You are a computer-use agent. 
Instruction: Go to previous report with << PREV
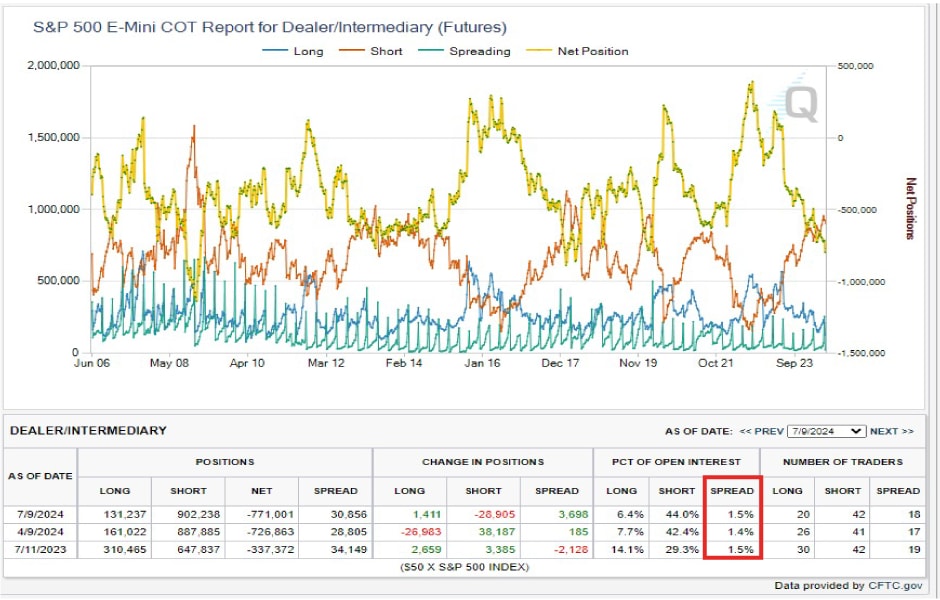[x=762, y=431]
